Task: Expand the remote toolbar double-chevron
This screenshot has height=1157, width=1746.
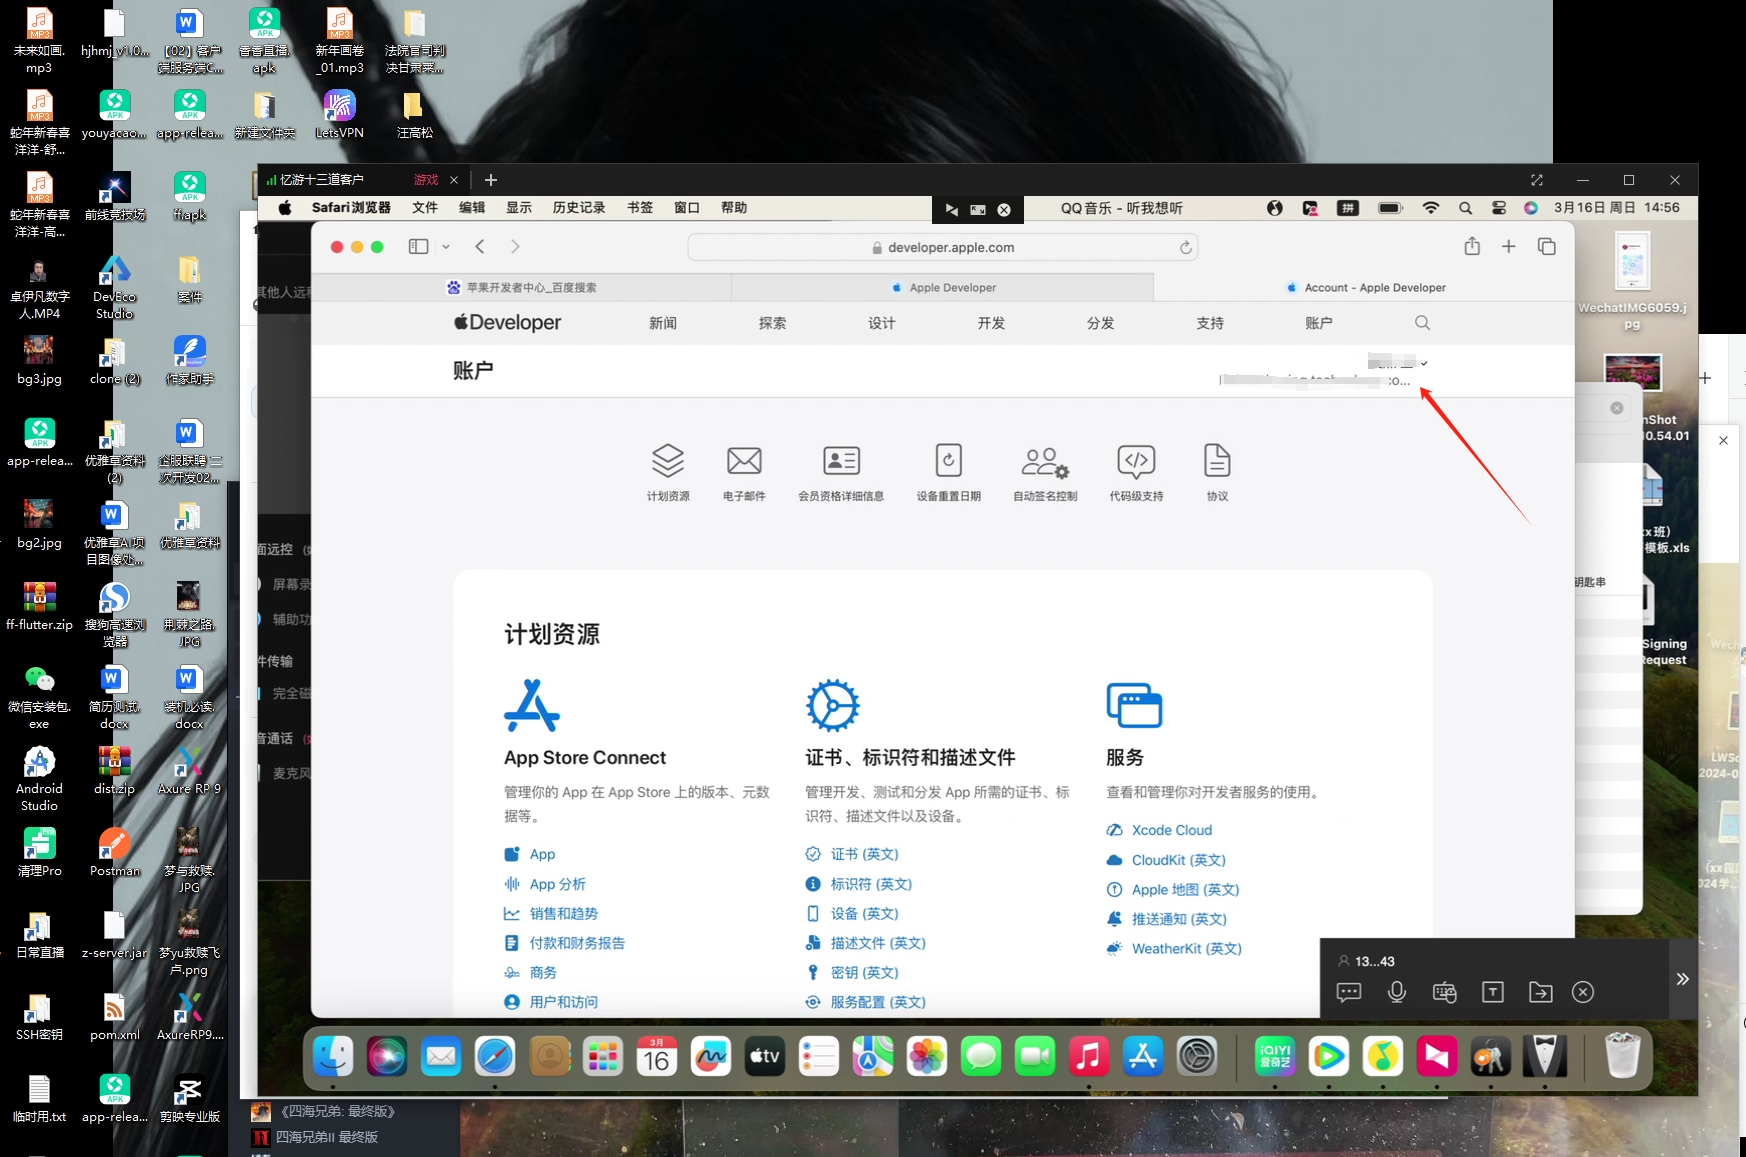Action: [1682, 979]
